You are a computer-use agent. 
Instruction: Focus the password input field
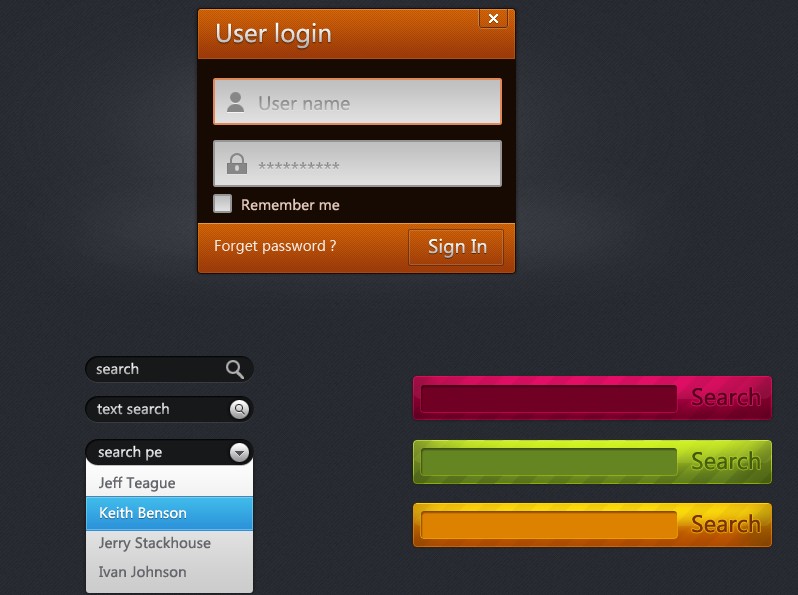tap(375, 164)
